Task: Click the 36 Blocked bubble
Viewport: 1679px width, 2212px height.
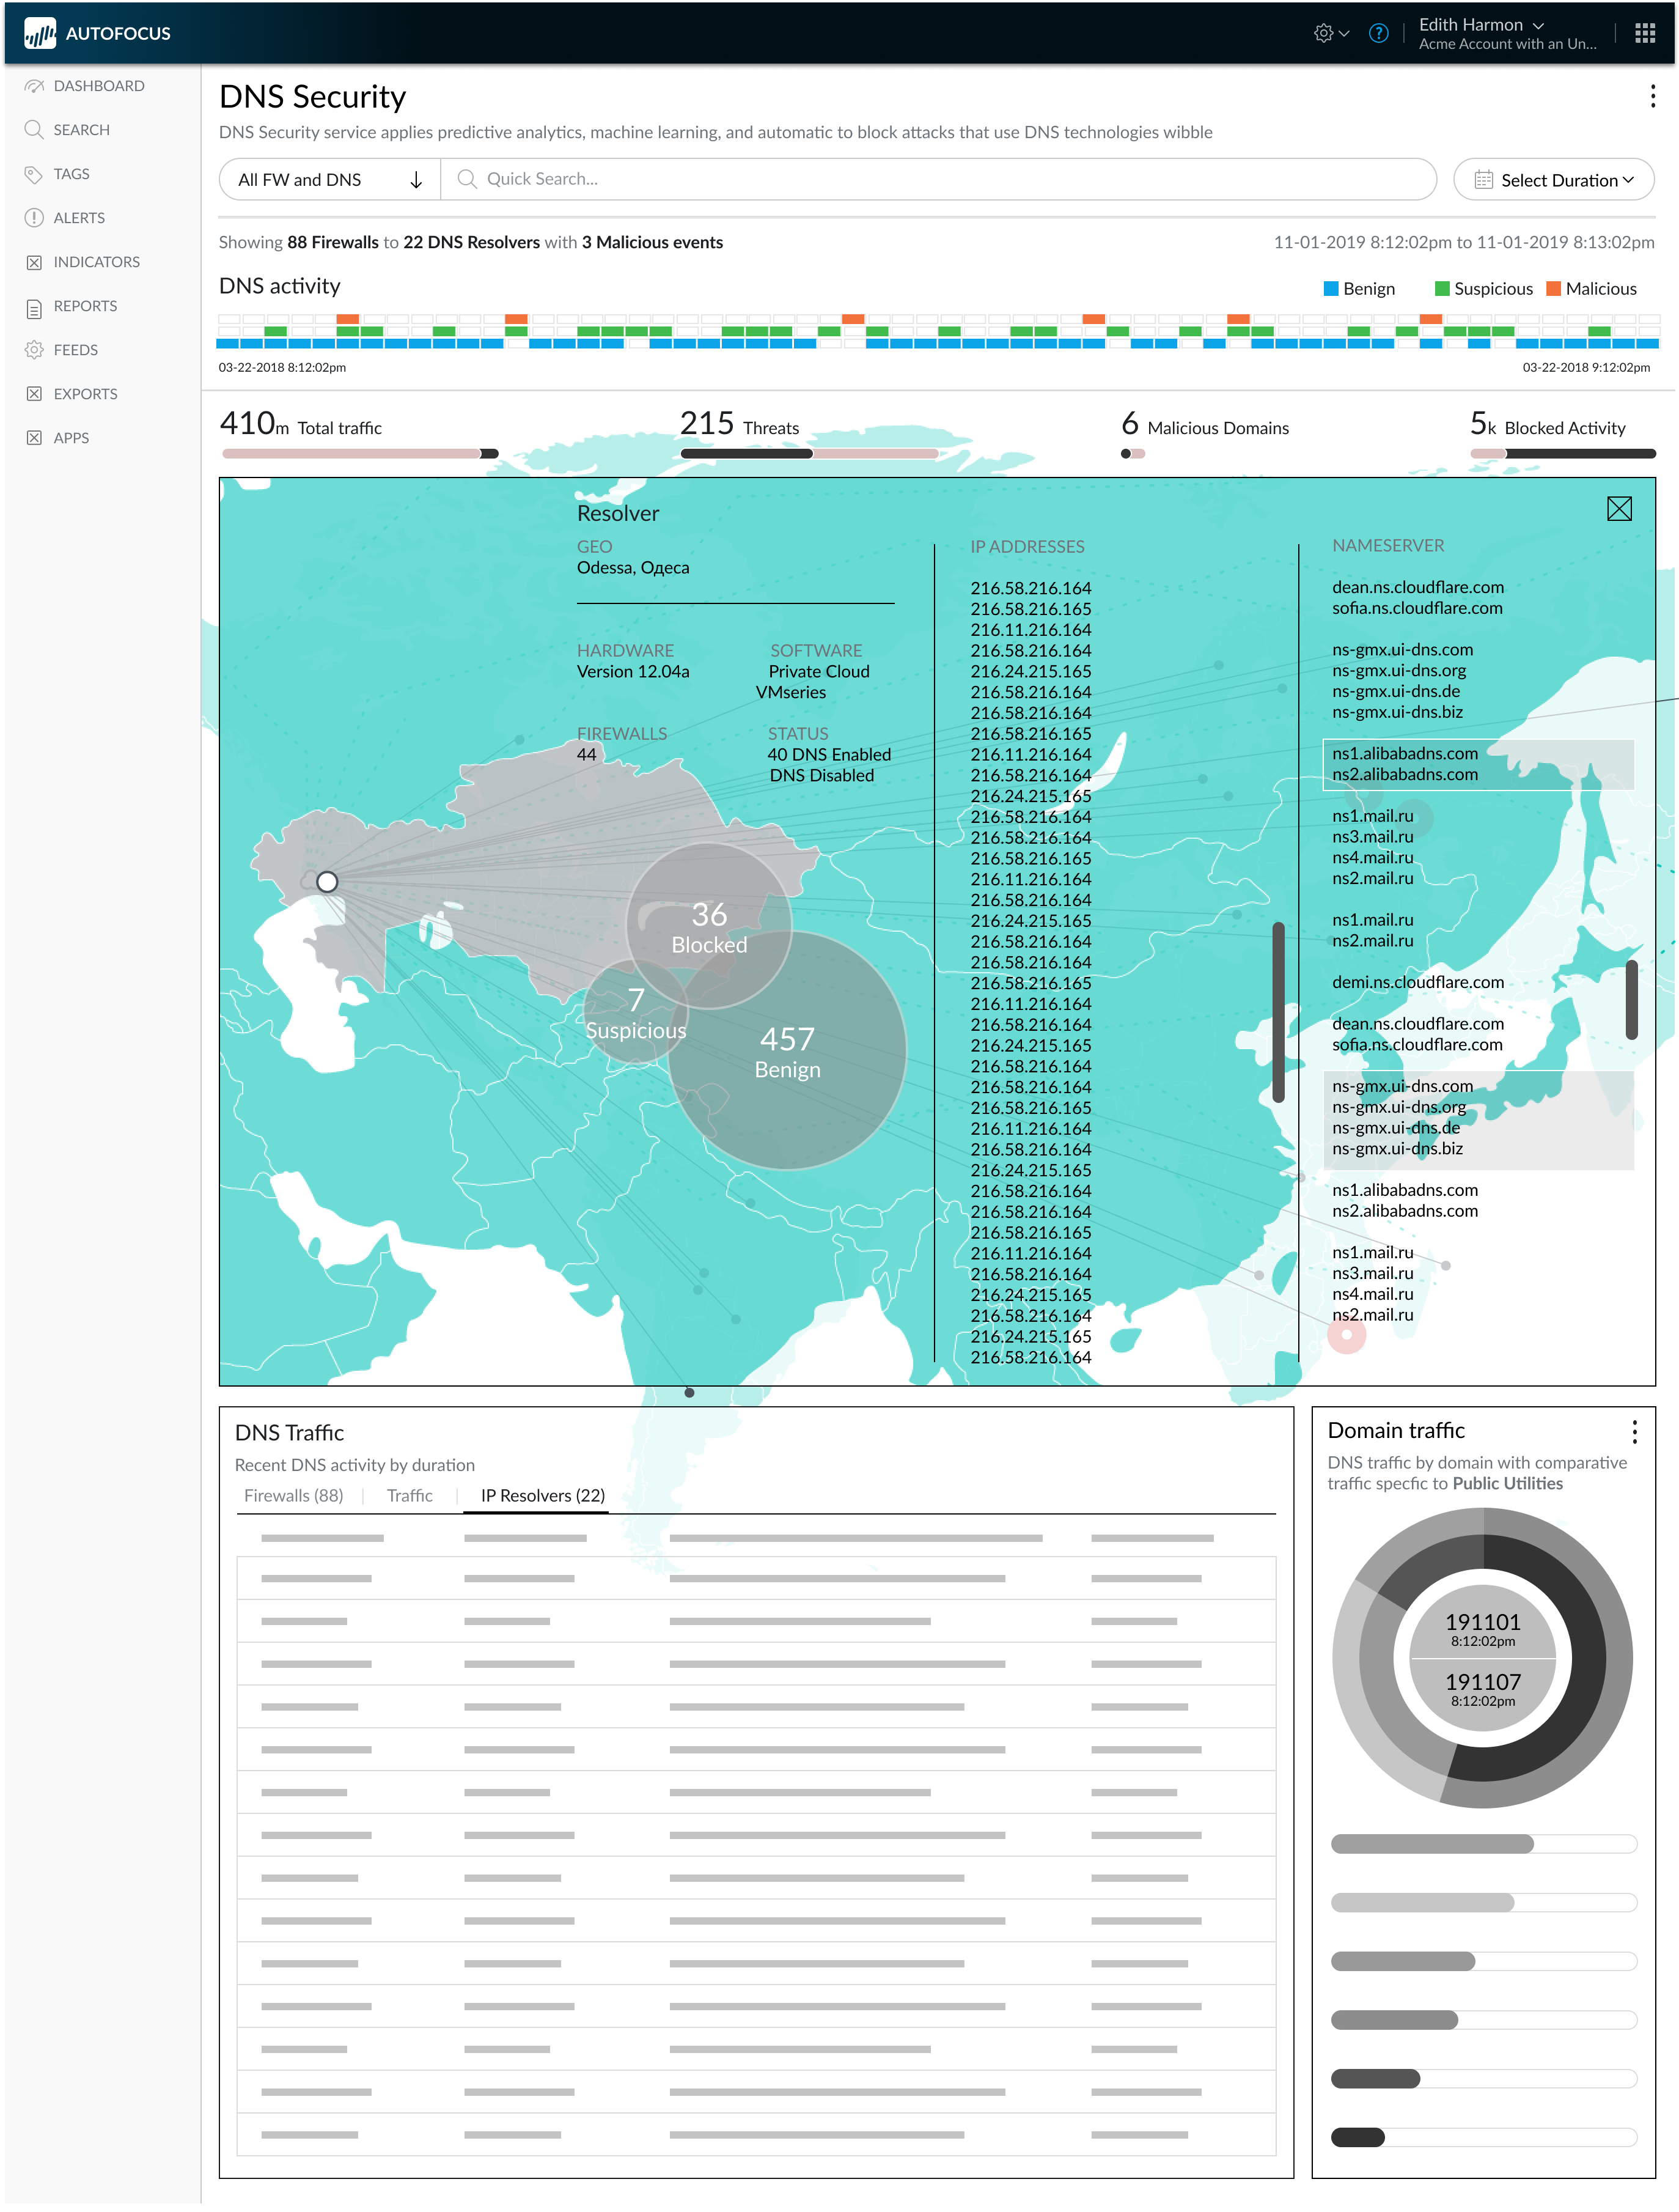Action: tap(709, 926)
